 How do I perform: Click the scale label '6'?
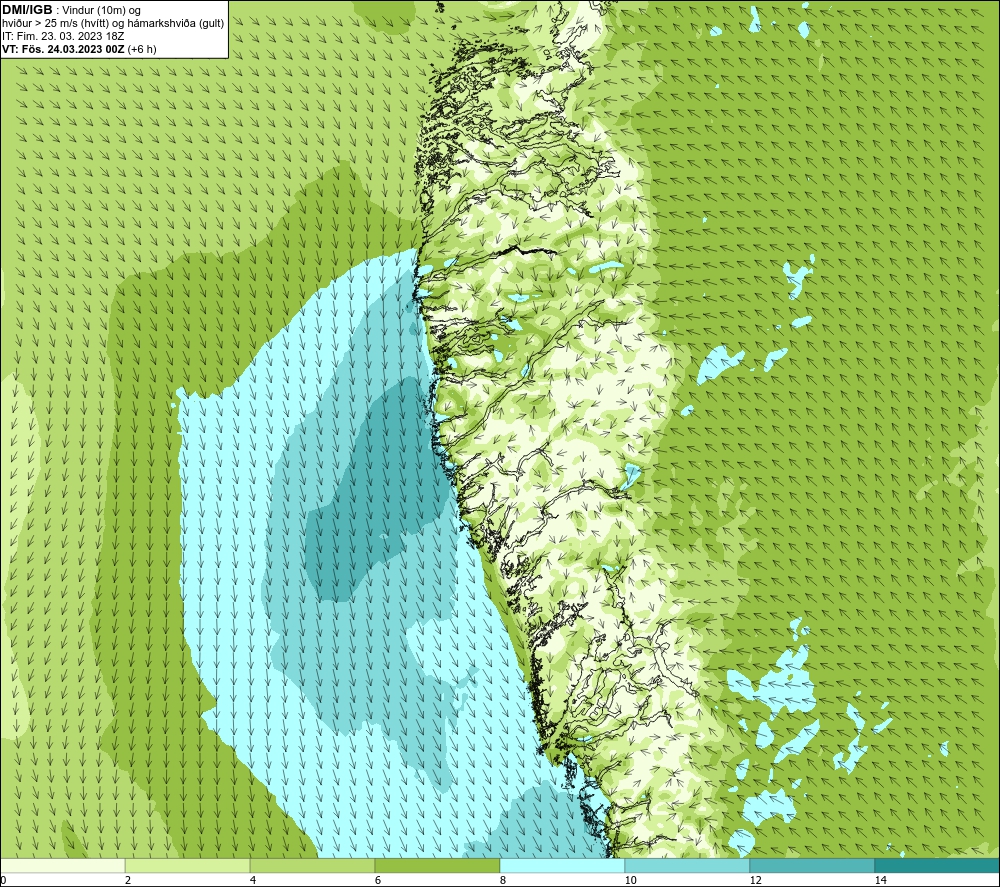point(378,880)
